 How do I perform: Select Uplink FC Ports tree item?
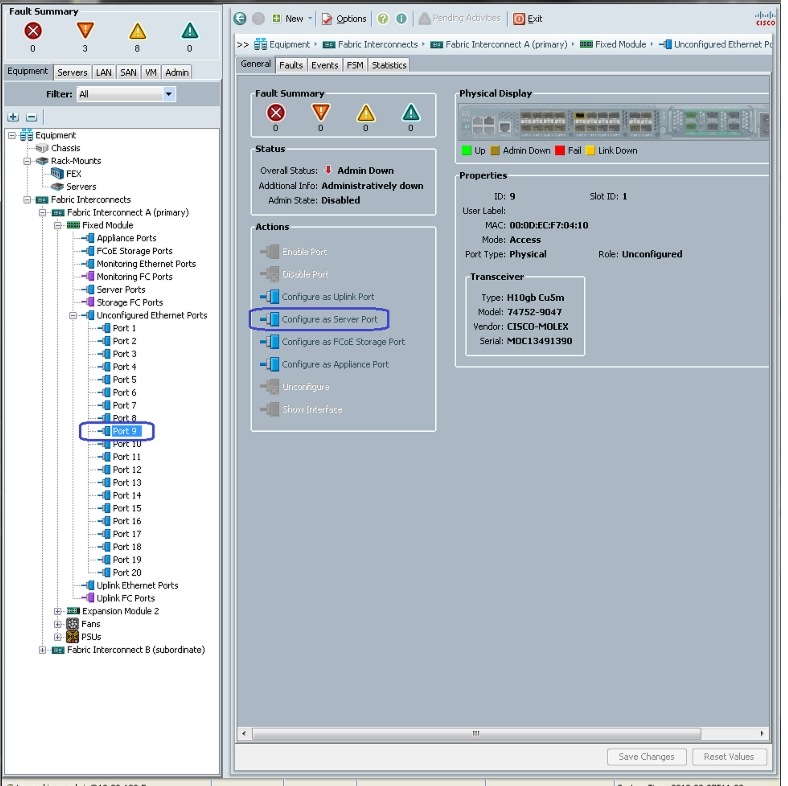click(x=126, y=598)
